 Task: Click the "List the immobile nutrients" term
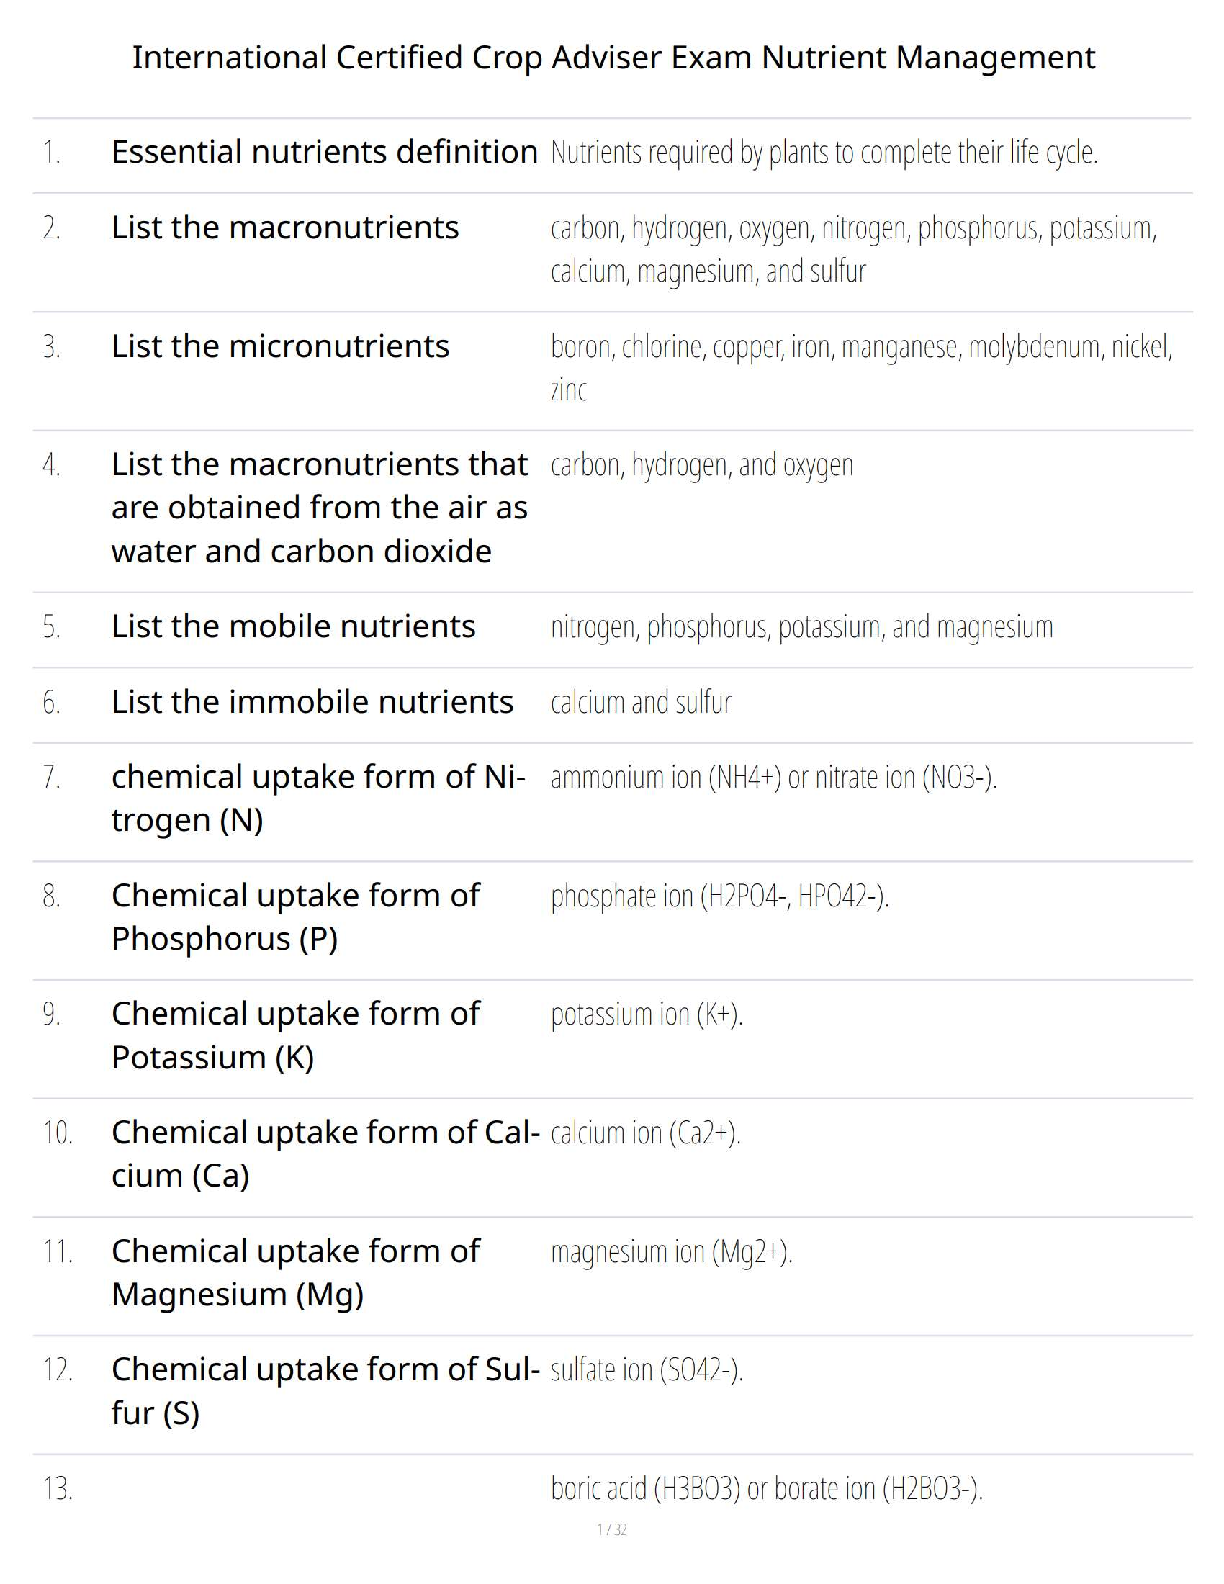312,702
